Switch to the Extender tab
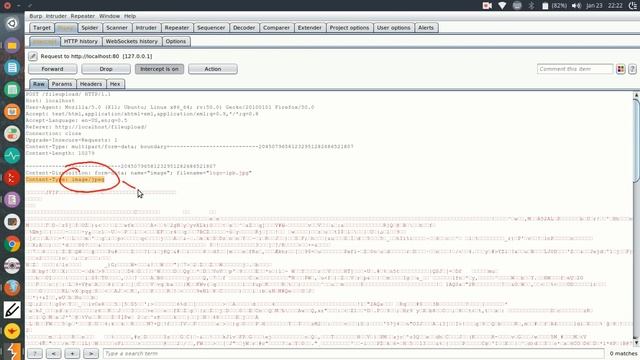Viewport: 640px width, 360px height. [309, 28]
